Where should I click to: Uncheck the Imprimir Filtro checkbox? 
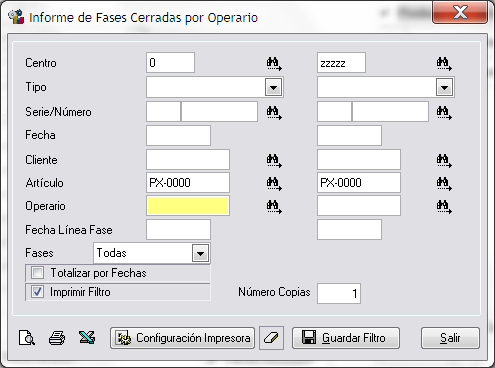coord(37,292)
